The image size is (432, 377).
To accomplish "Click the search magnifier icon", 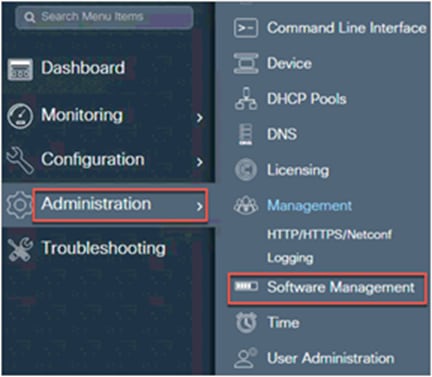I will tap(29, 17).
